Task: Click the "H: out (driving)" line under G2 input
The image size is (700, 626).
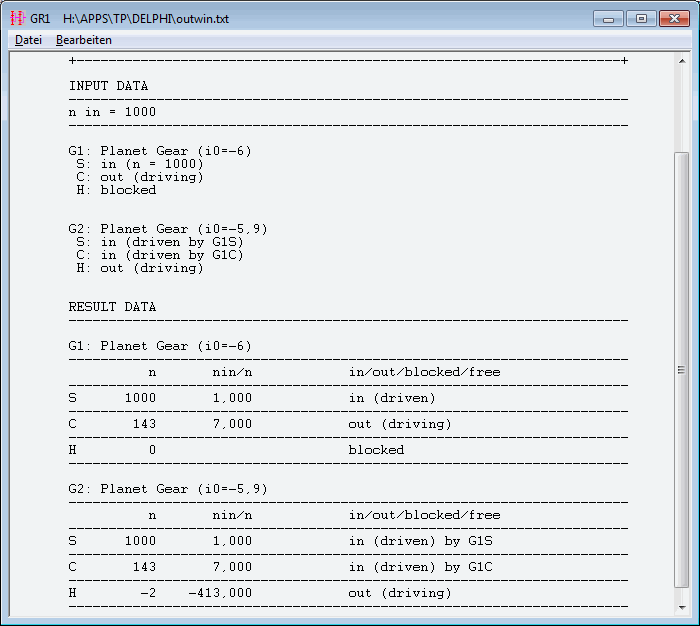Action: [x=140, y=268]
